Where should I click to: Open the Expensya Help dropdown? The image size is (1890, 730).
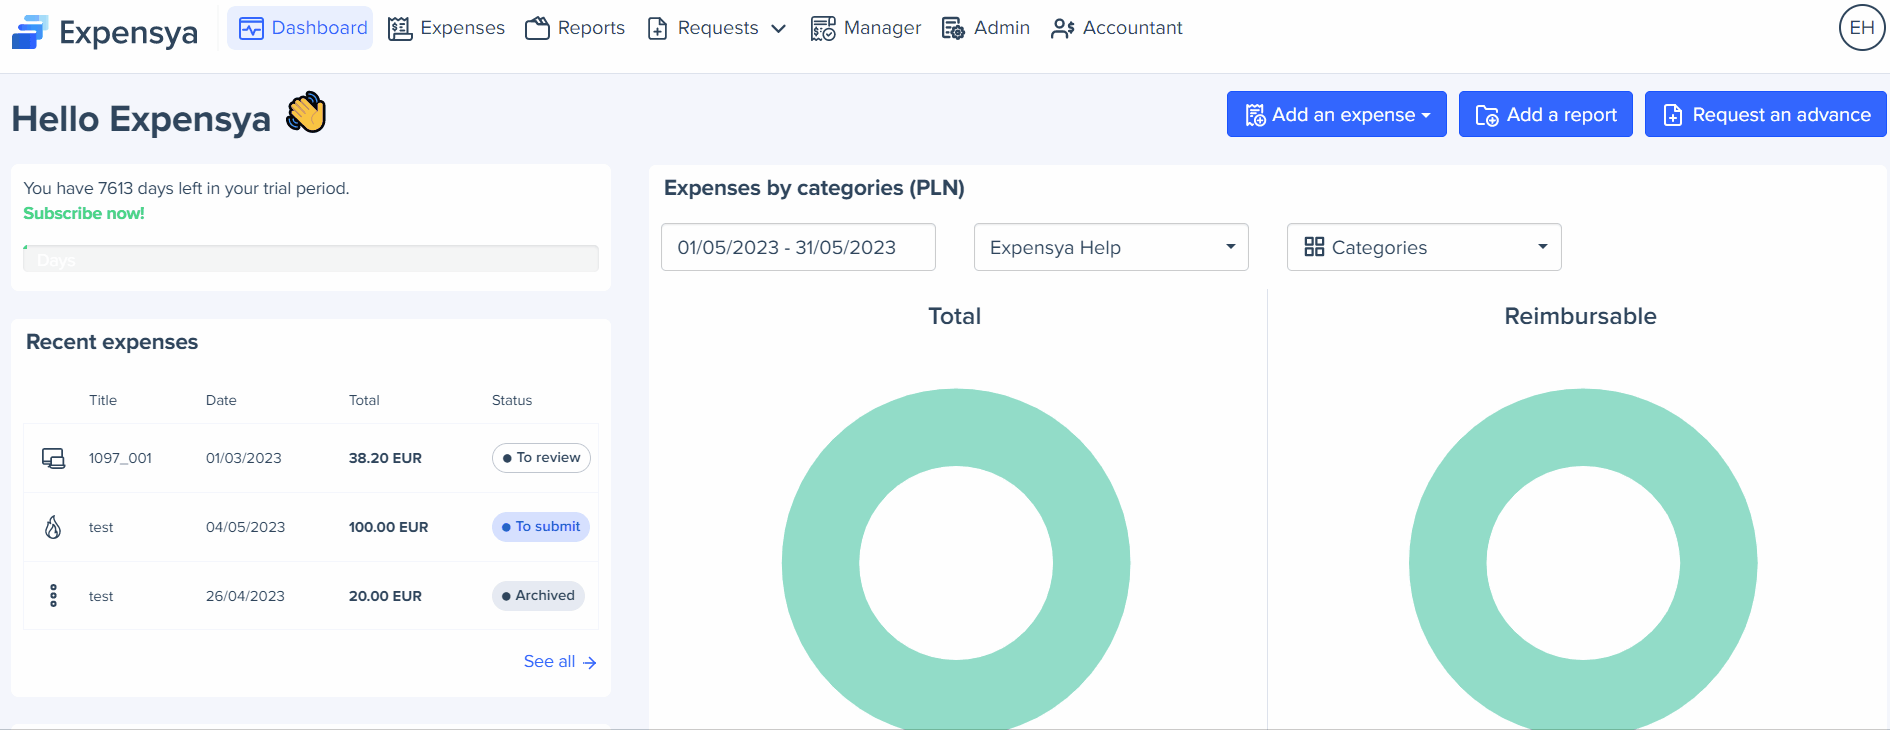(x=1110, y=247)
